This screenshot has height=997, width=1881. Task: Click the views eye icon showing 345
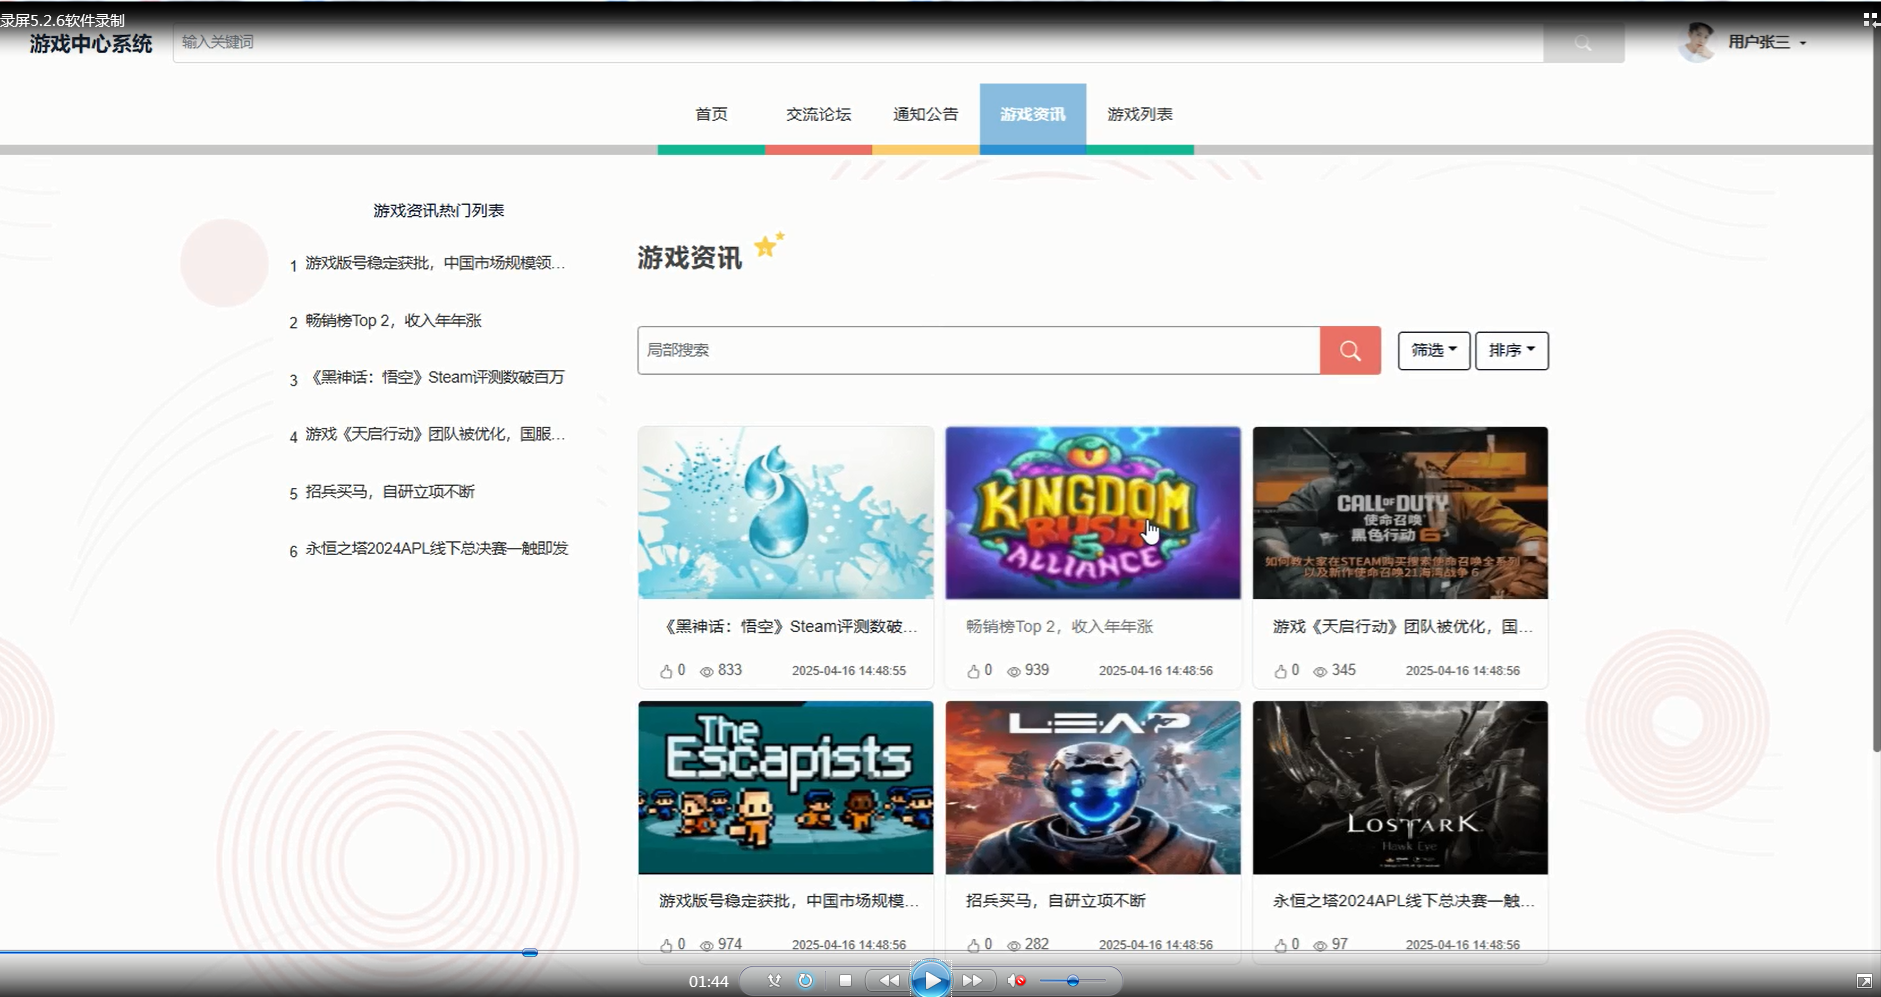(1320, 672)
